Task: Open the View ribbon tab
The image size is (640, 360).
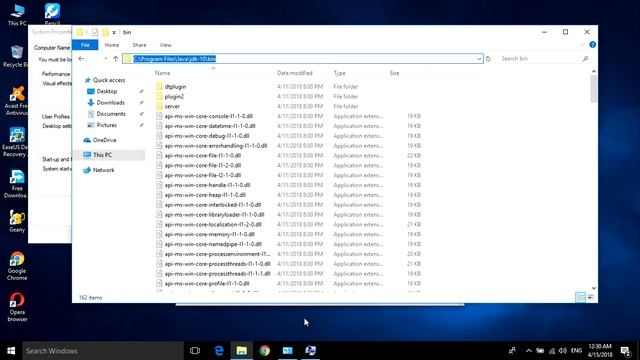Action: 165,45
